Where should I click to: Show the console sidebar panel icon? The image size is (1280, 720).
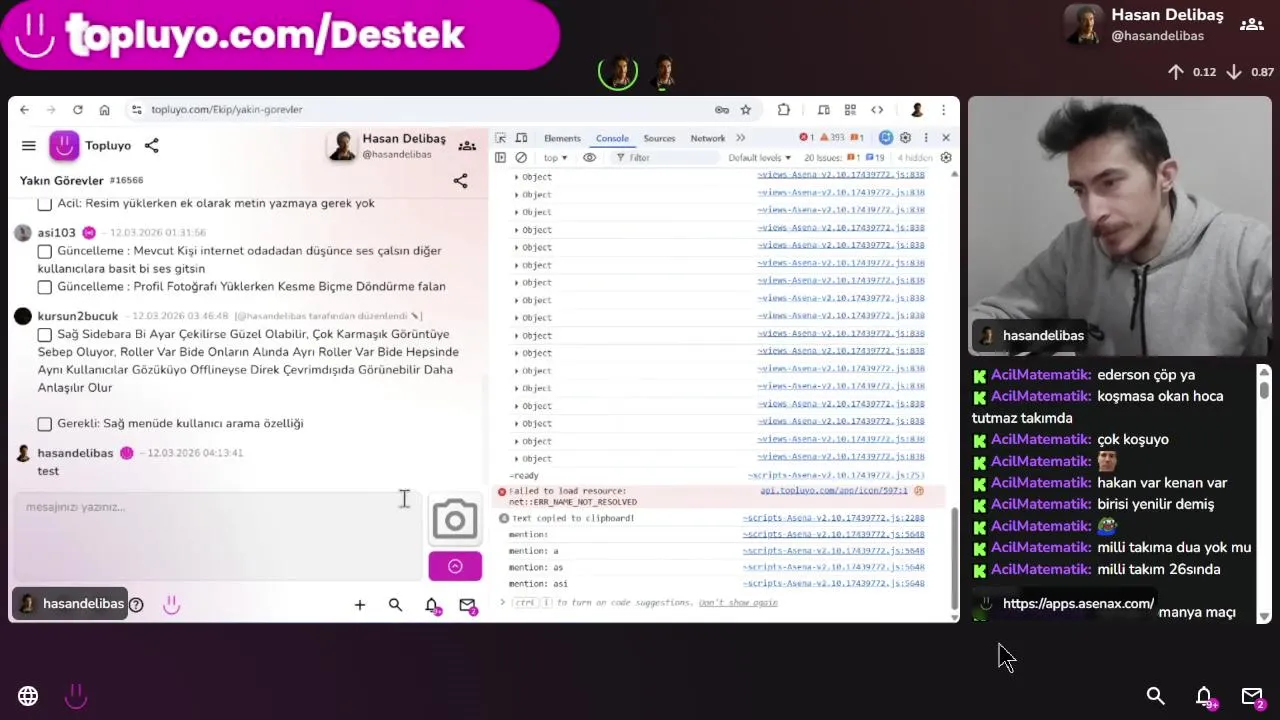pos(501,158)
